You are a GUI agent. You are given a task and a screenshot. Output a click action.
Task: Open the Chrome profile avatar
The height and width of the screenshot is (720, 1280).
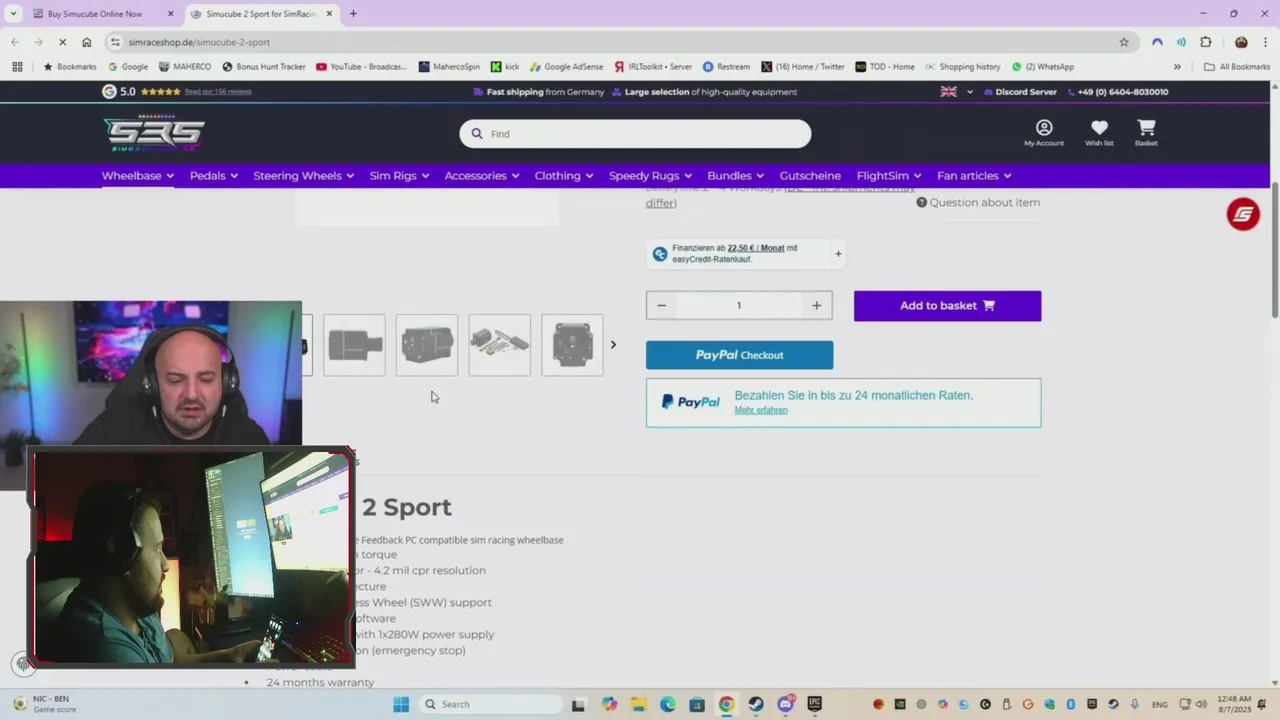(x=1241, y=42)
